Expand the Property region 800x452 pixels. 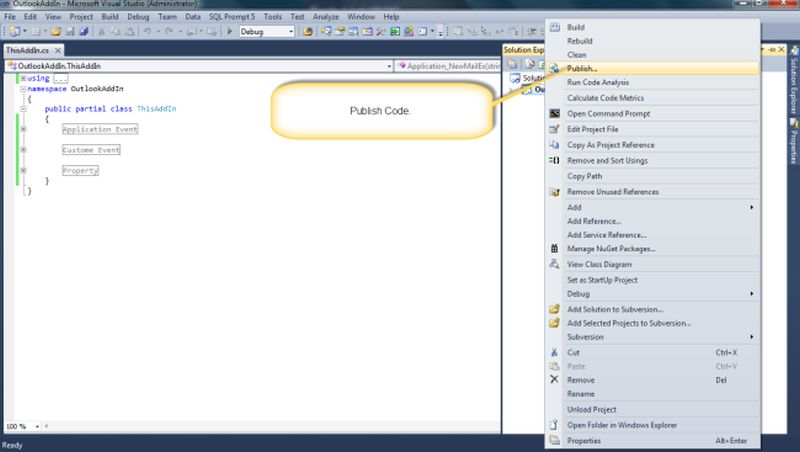click(23, 170)
